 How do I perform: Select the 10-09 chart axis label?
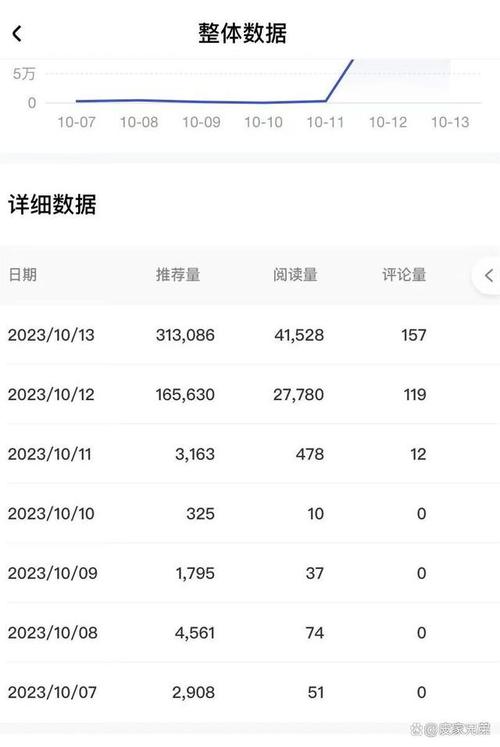point(201,122)
